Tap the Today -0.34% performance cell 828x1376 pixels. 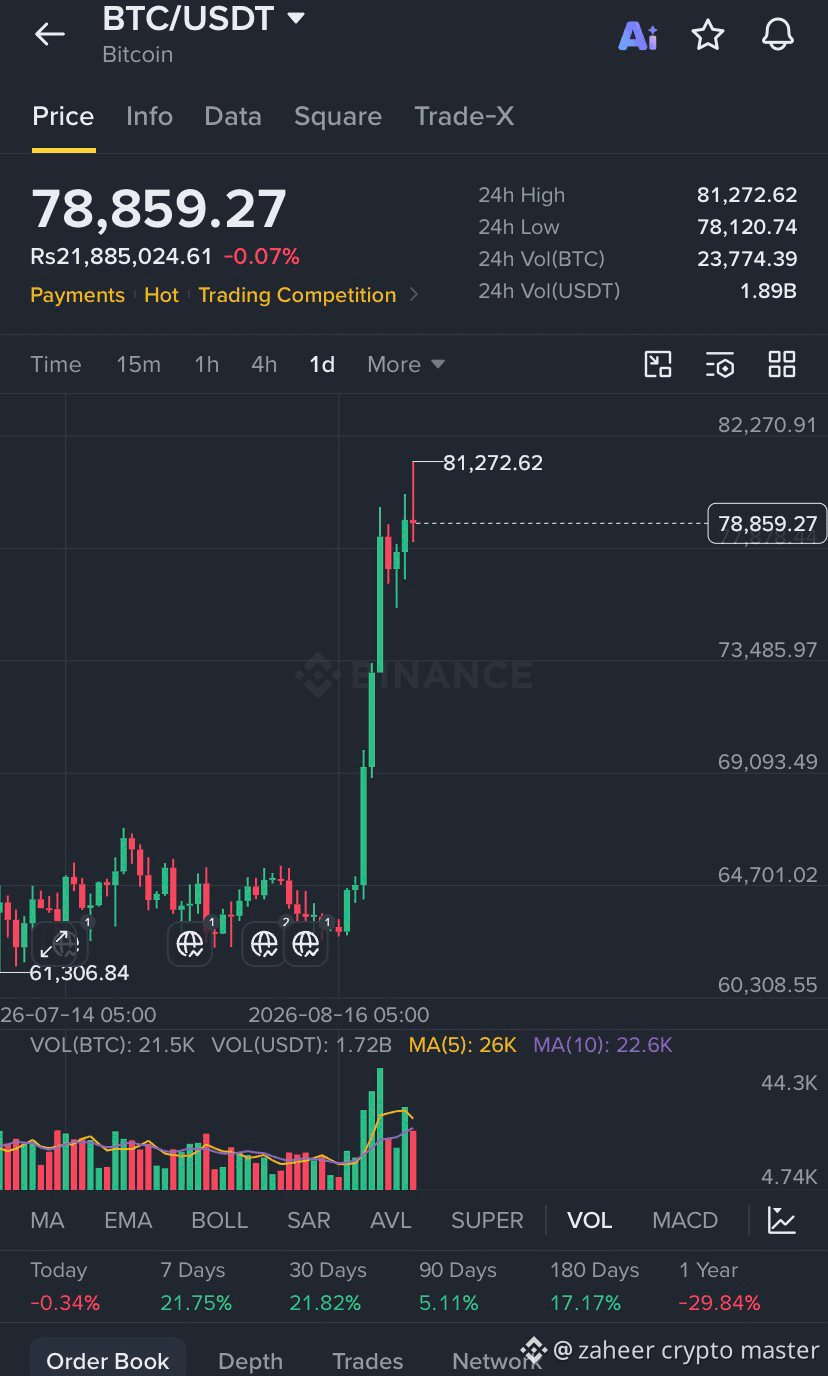tap(65, 1286)
